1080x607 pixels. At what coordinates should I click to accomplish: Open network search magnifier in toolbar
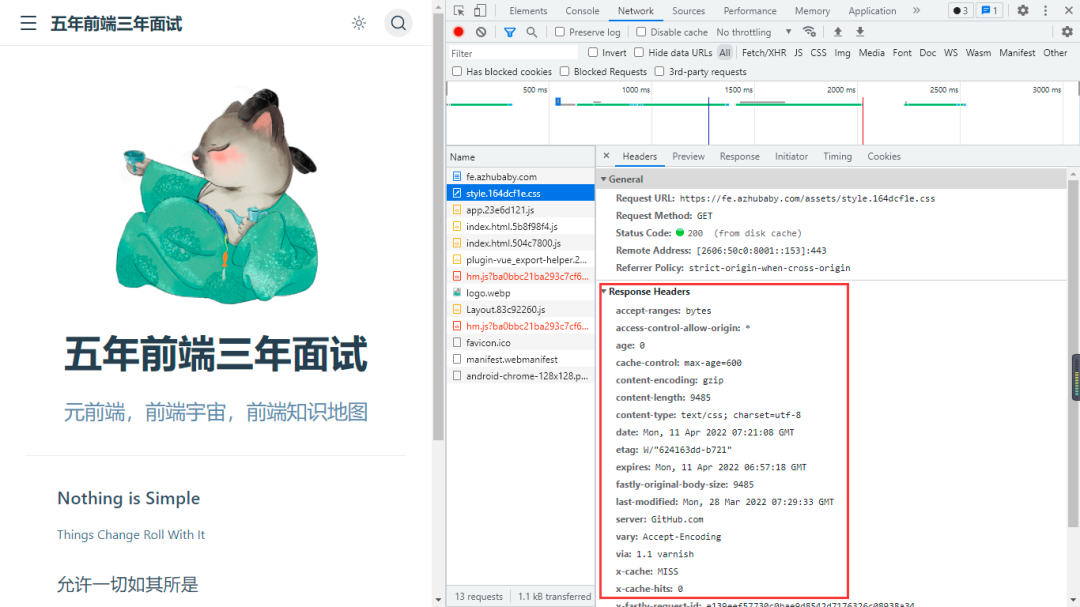pos(532,32)
